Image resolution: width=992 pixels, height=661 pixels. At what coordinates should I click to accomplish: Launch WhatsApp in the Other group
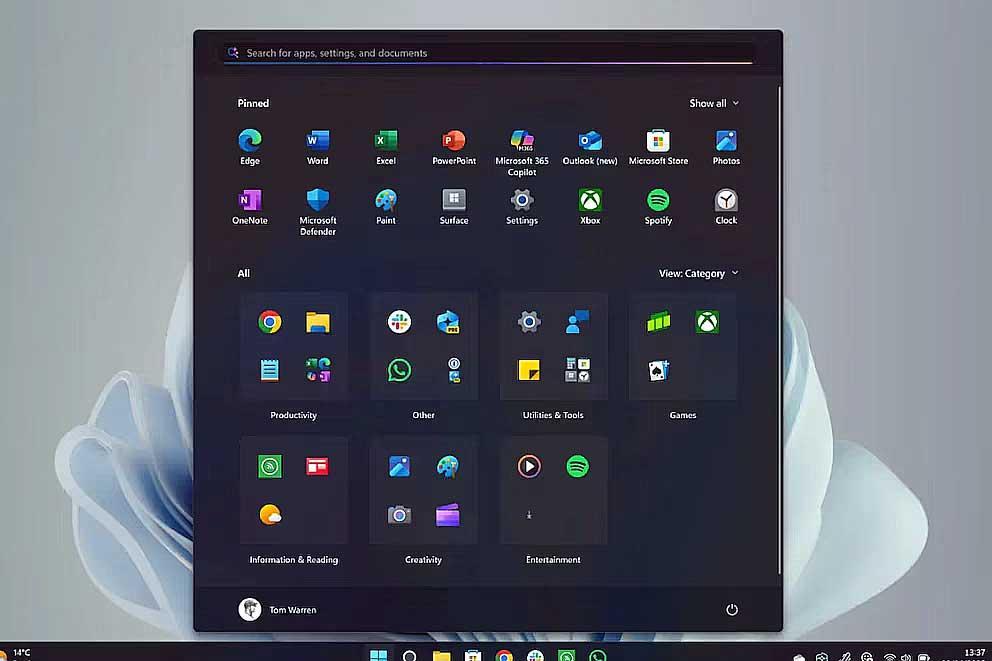[399, 370]
